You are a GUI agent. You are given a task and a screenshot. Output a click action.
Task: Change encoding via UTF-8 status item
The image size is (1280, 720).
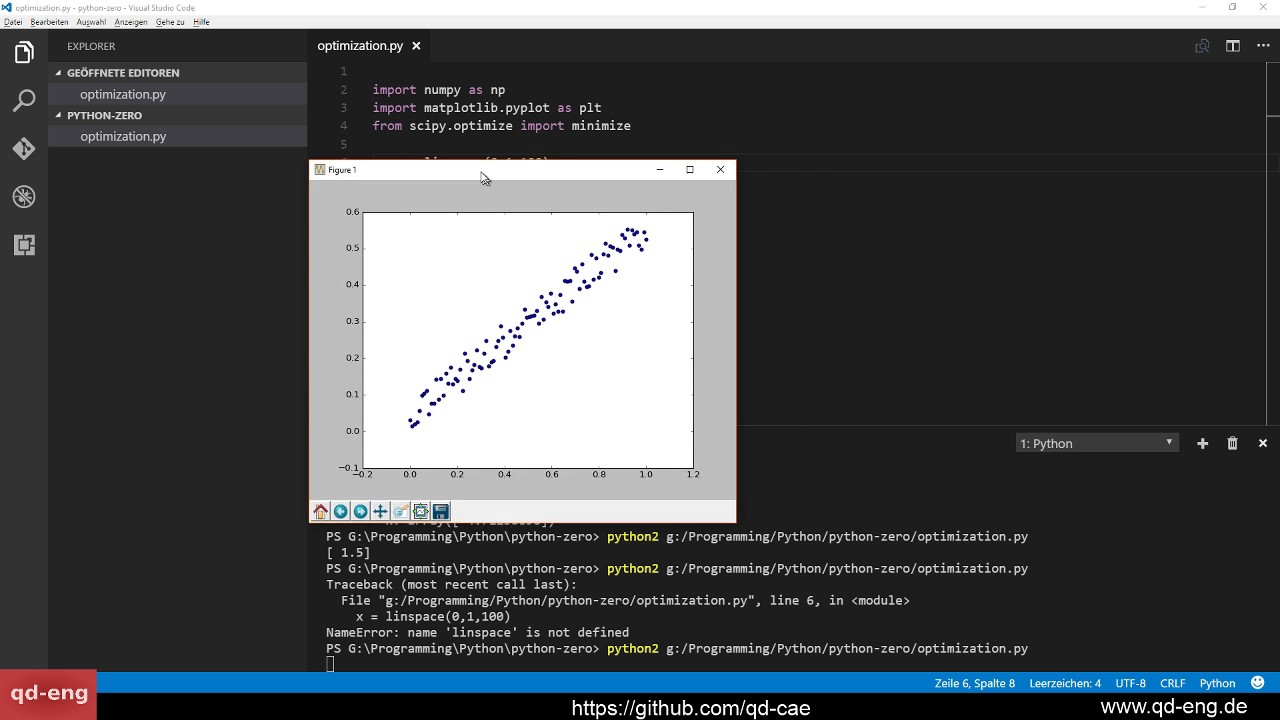[1130, 683]
